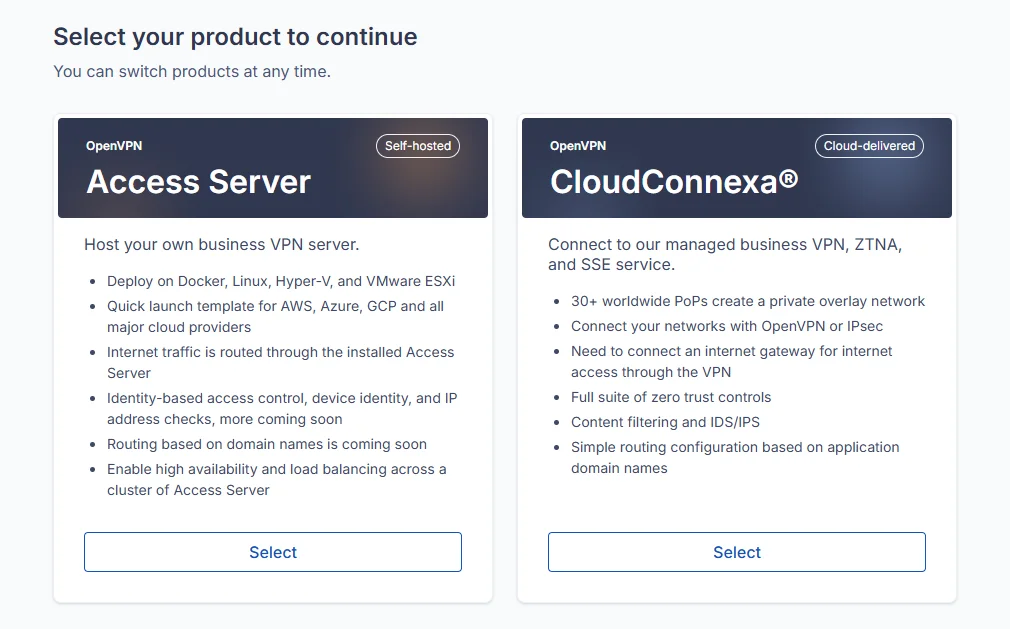Viewport: 1010px width, 629px height.
Task: Click 'Connect to our managed business VPN' text
Action: tap(725, 254)
